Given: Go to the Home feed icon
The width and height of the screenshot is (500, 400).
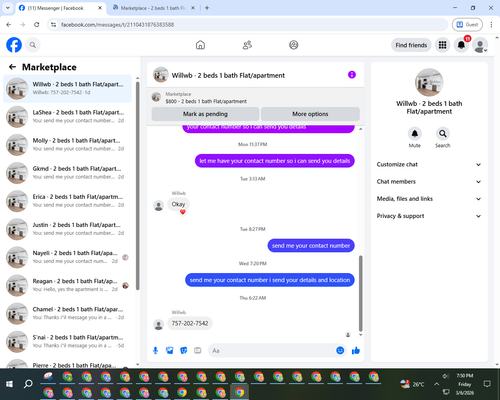Looking at the screenshot, I should [x=200, y=45].
